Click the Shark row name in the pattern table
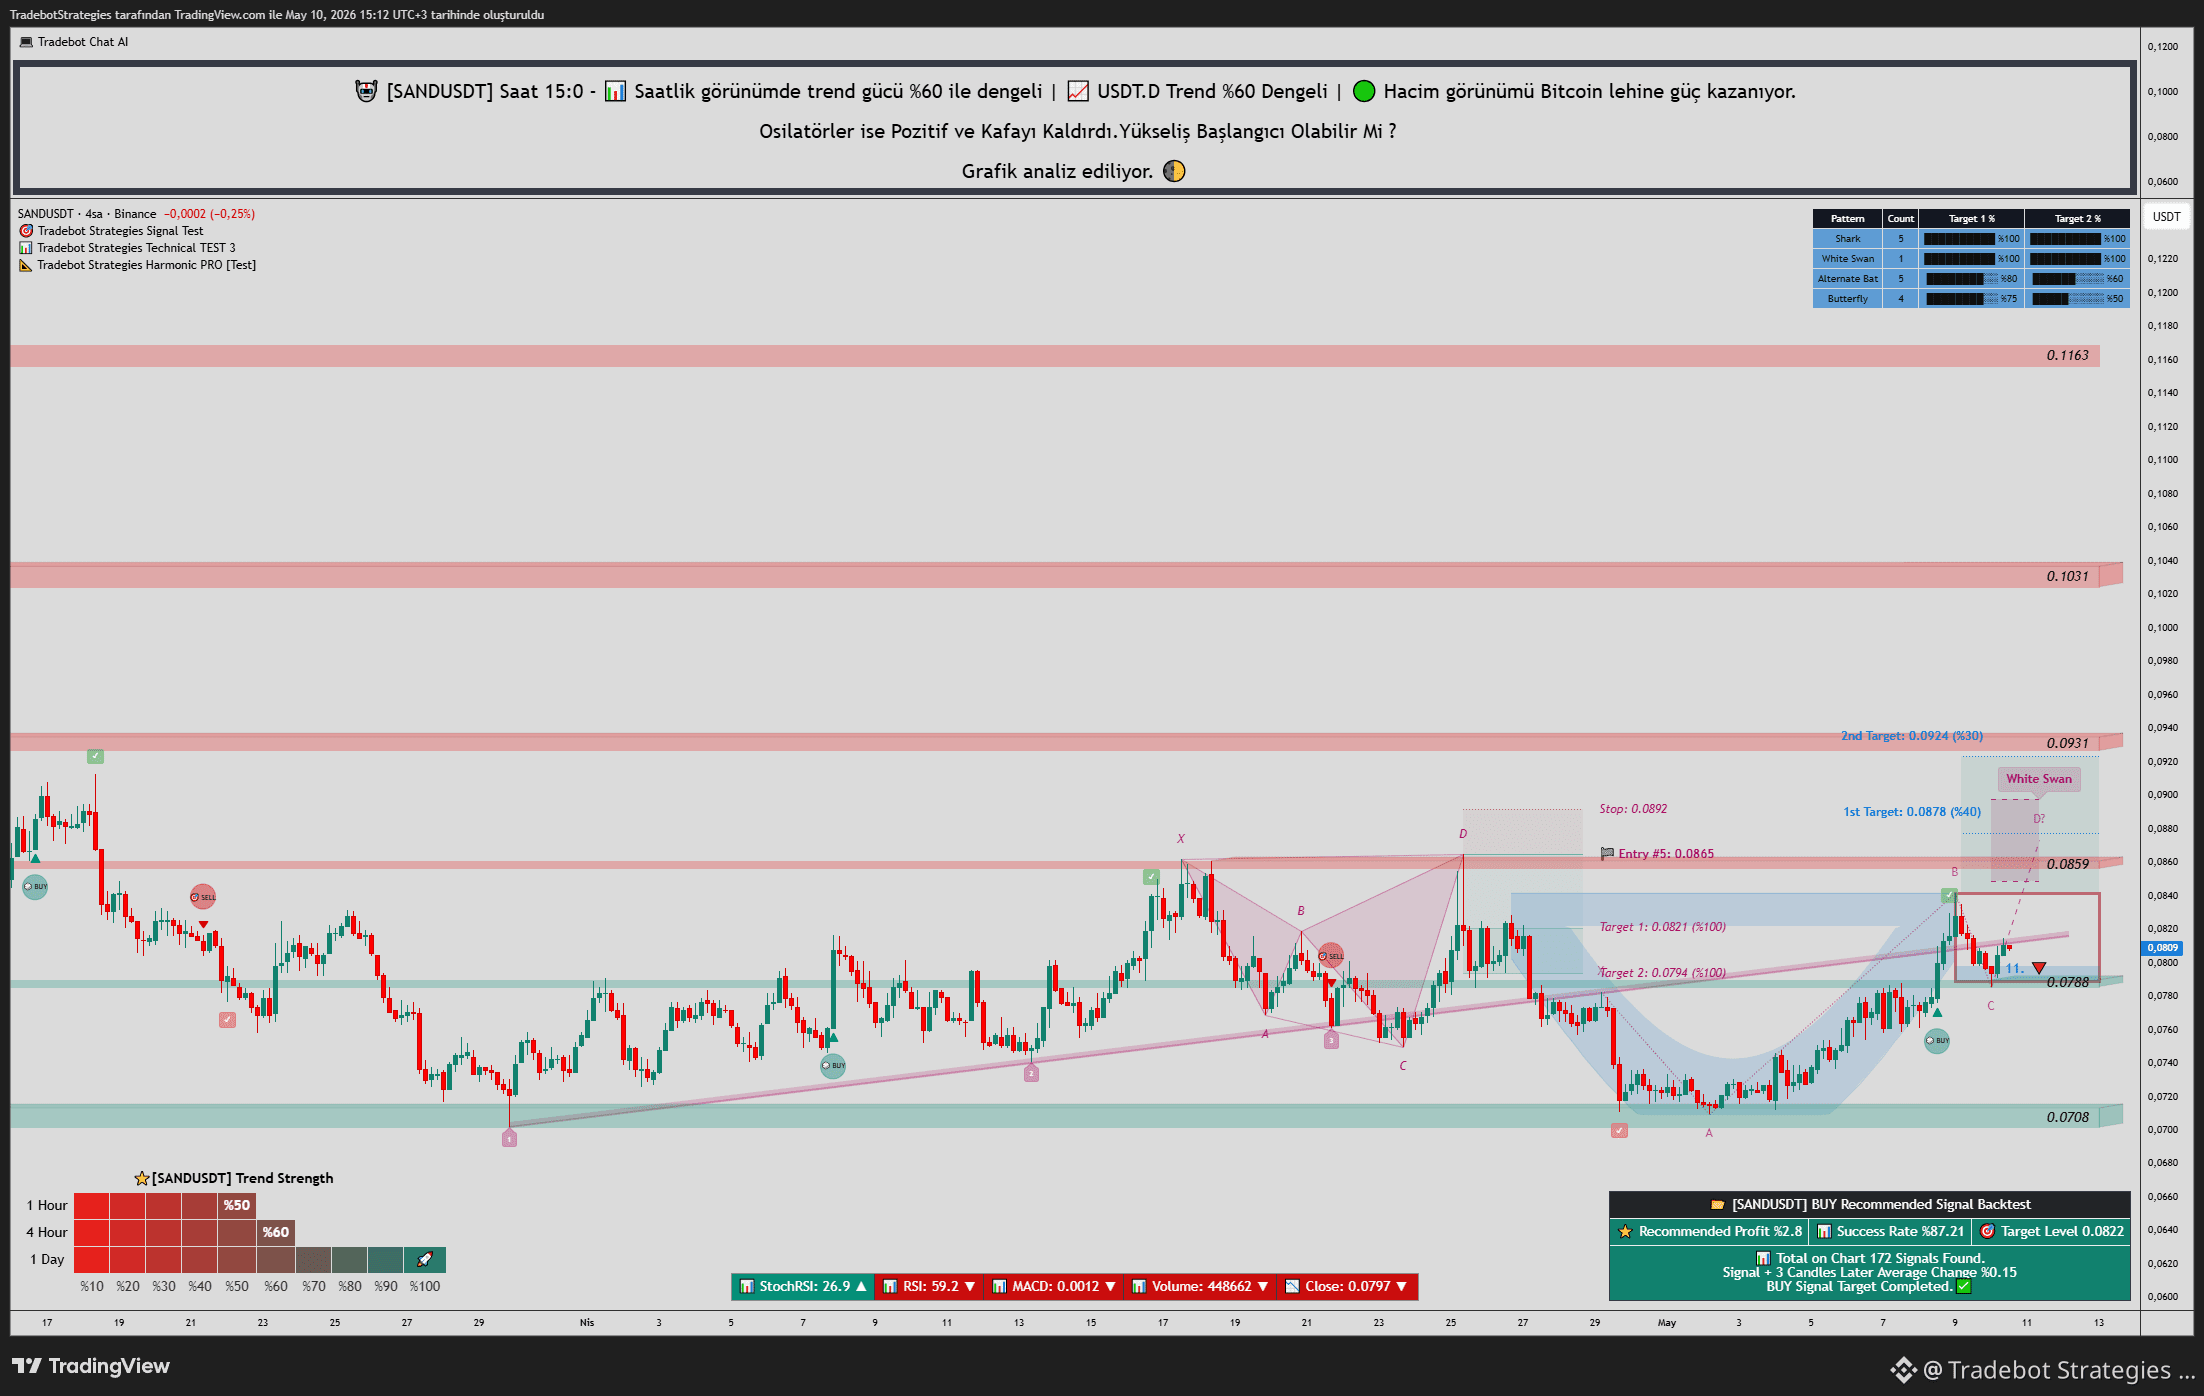 tap(1848, 239)
